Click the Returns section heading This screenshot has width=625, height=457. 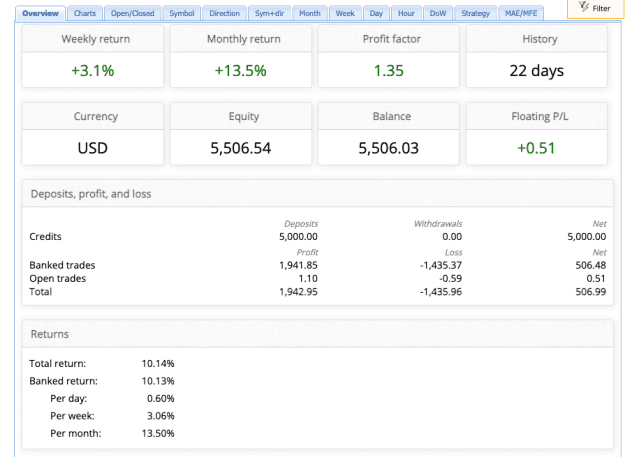[x=50, y=334]
